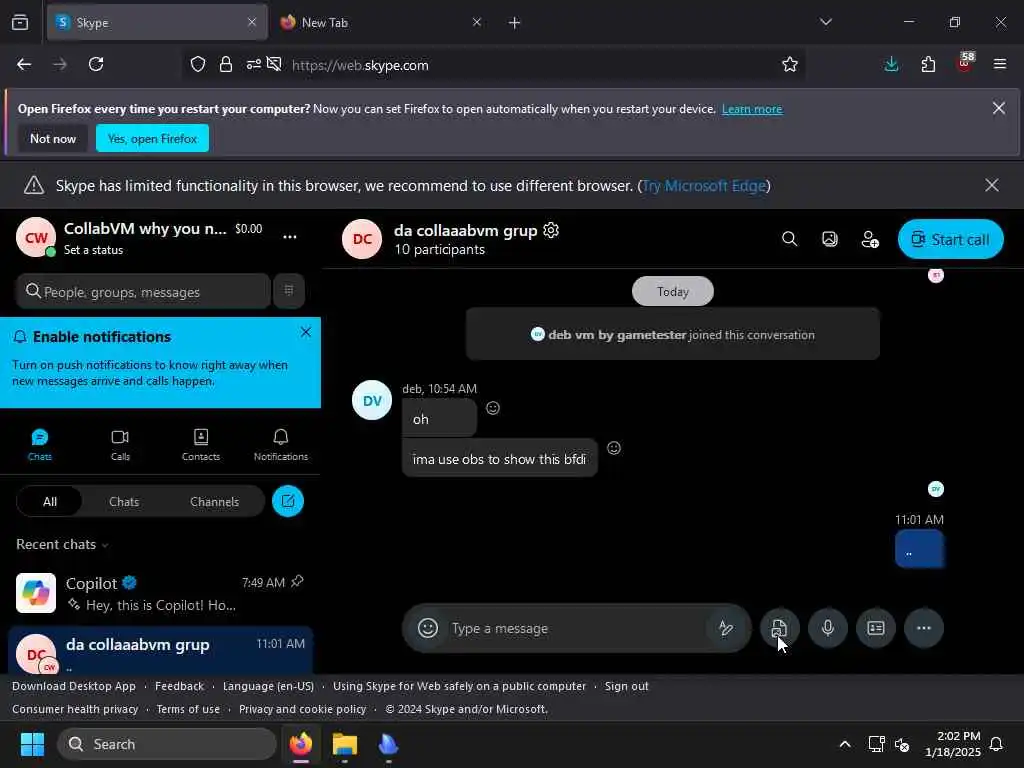Dismiss the Open Firefox startup prompt
The image size is (1024, 768).
click(x=999, y=108)
